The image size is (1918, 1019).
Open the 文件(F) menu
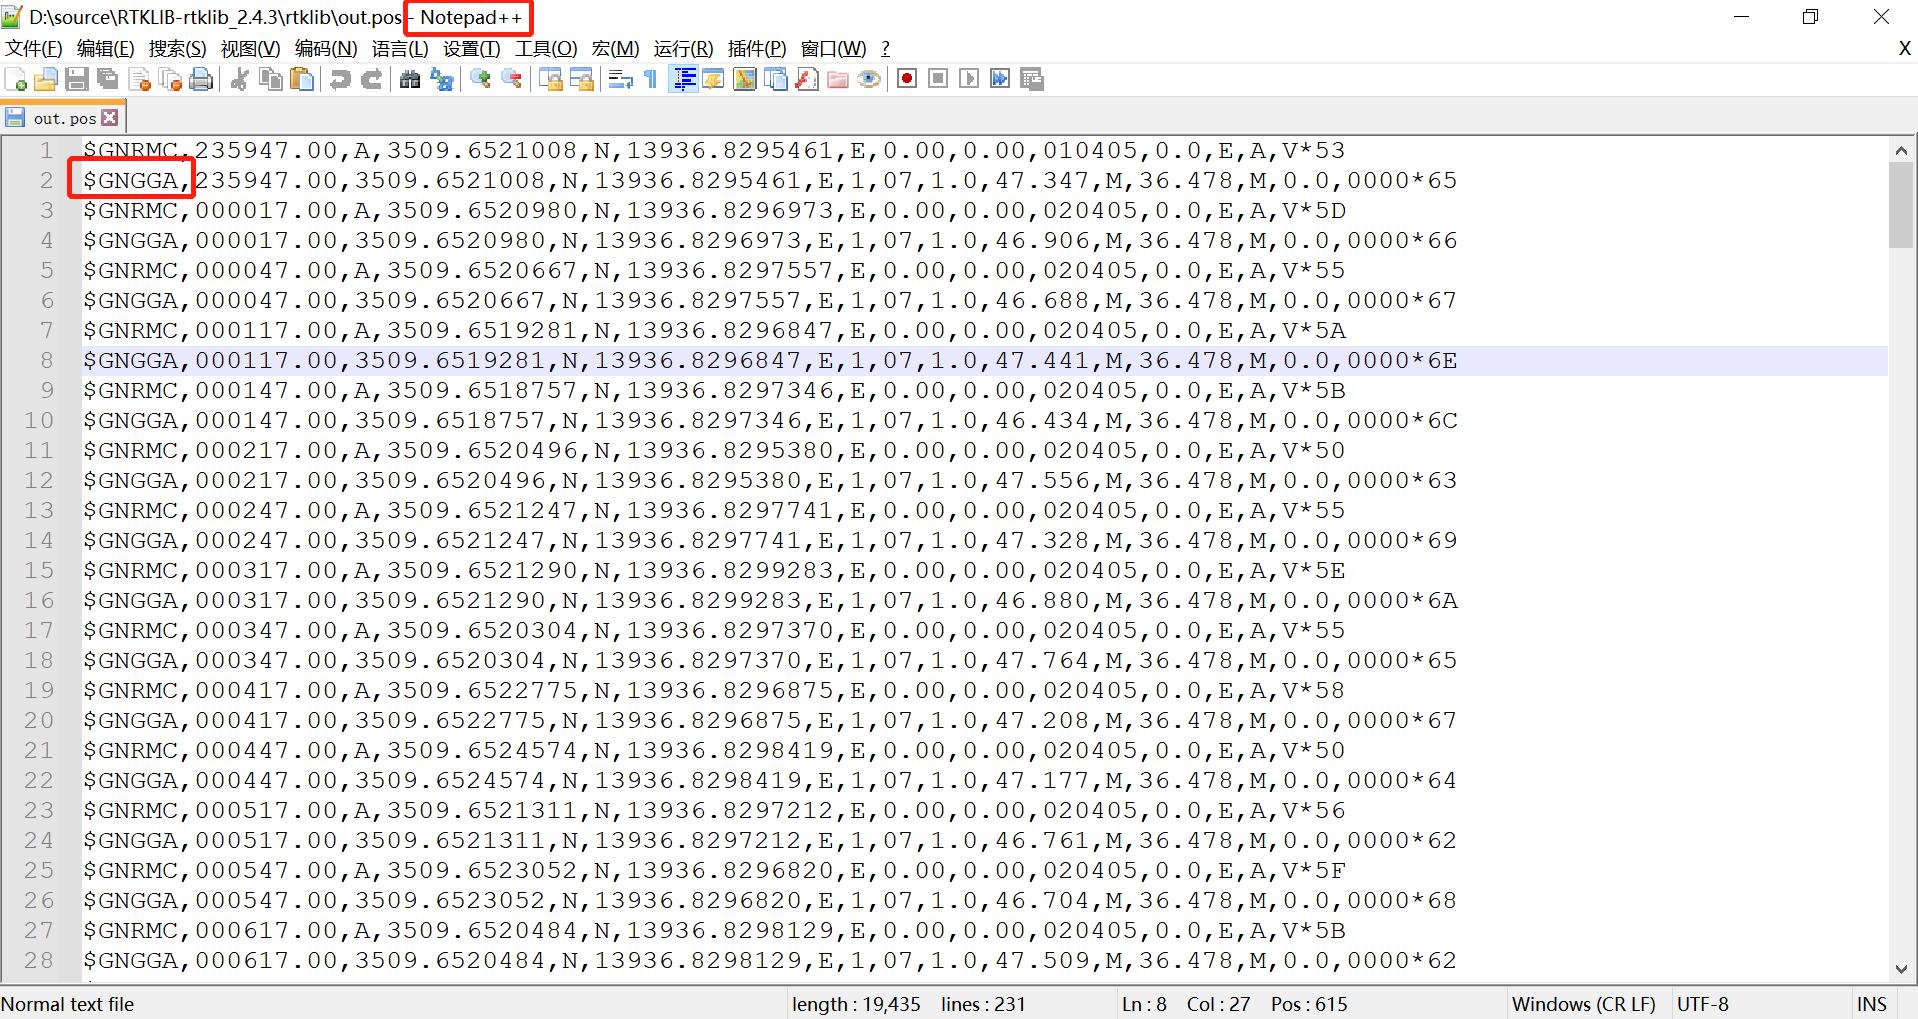pos(34,49)
